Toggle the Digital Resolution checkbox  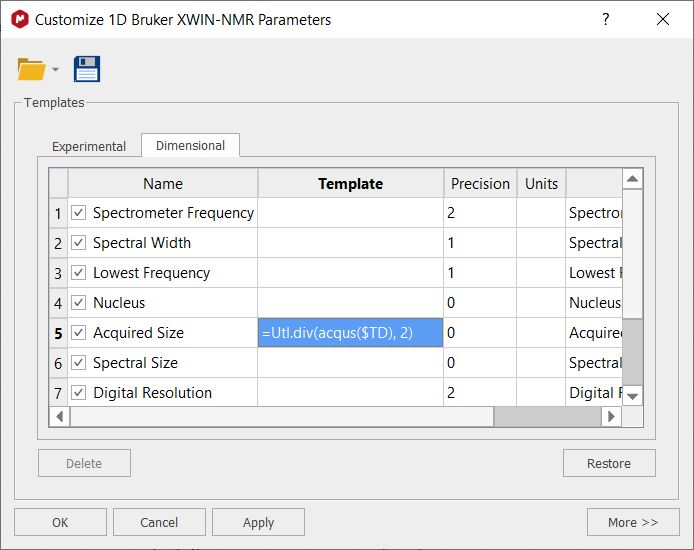pyautogui.click(x=78, y=392)
